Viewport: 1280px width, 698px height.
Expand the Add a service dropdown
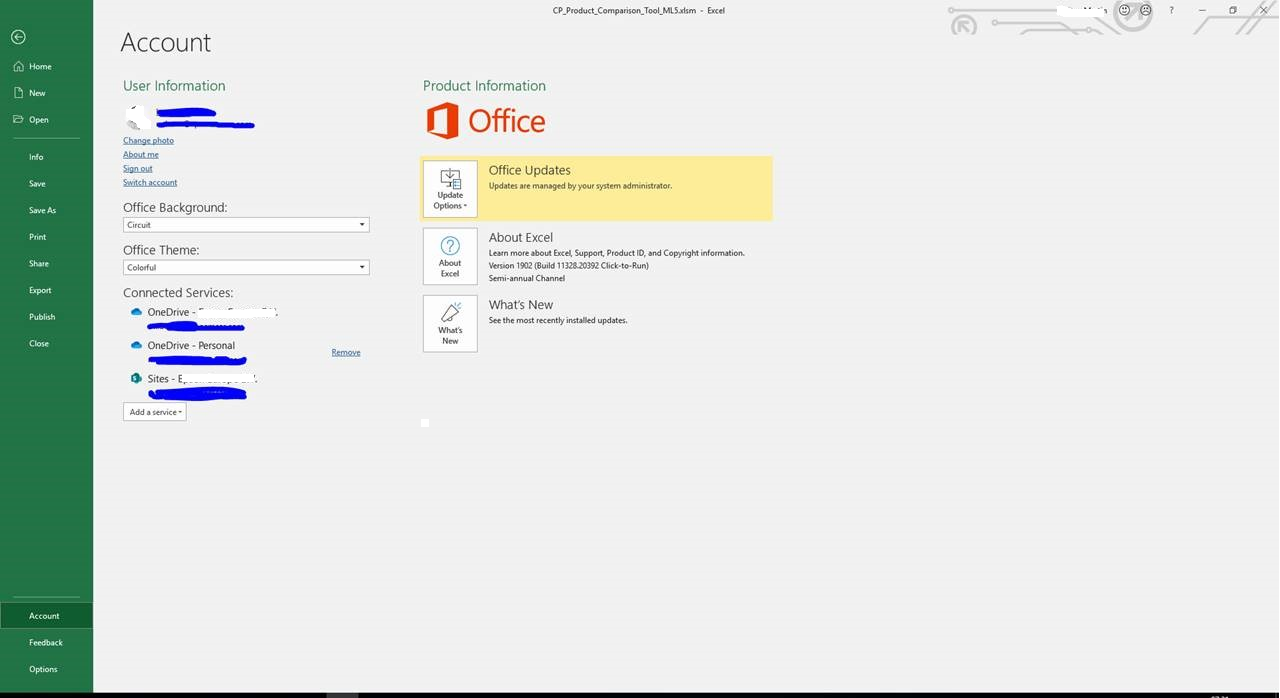155,412
